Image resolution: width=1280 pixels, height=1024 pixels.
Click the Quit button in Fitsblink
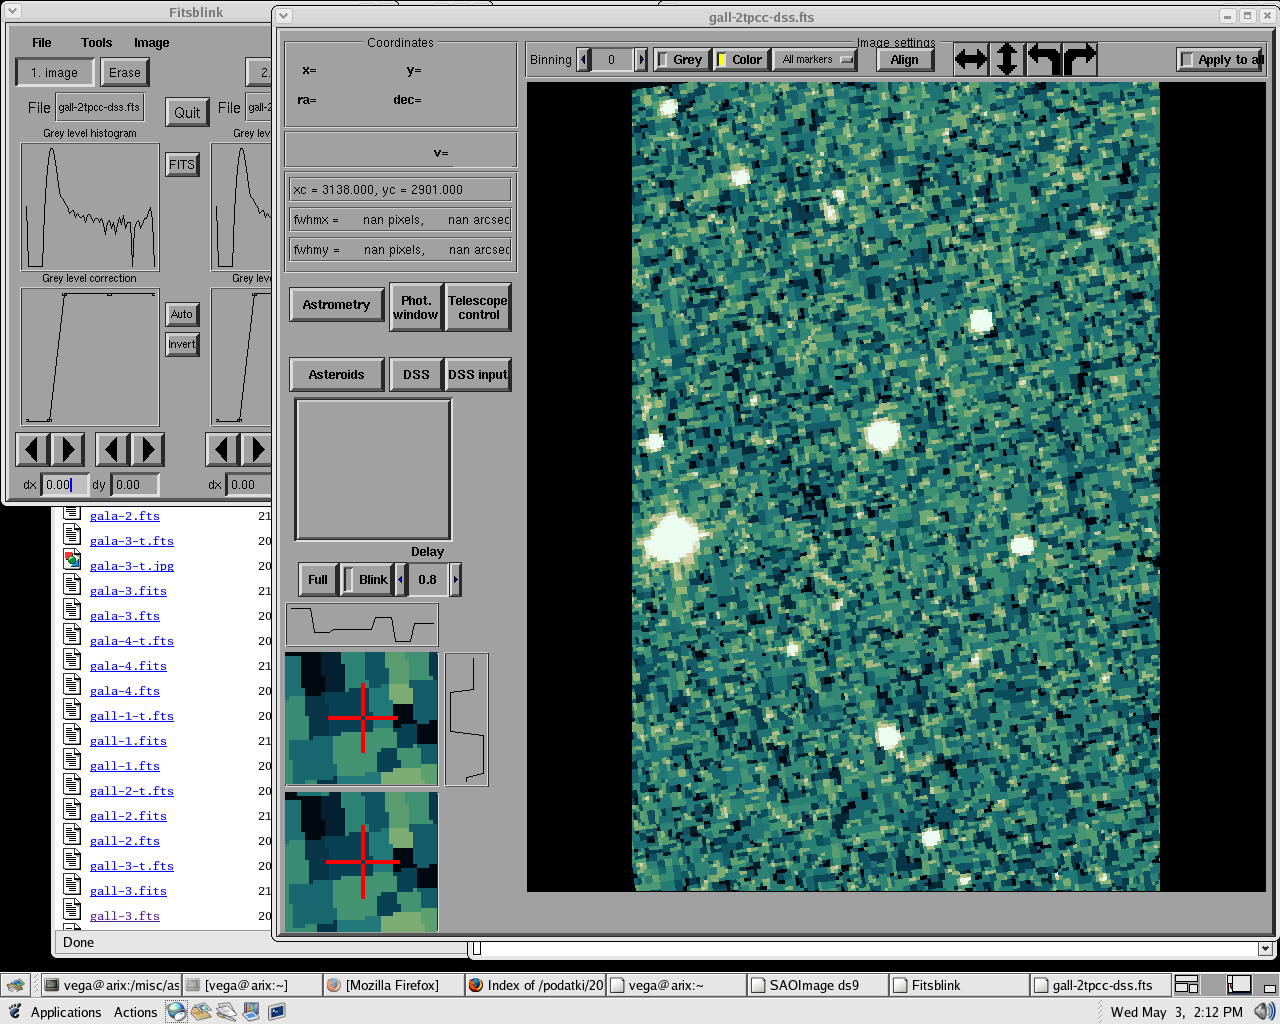point(187,113)
